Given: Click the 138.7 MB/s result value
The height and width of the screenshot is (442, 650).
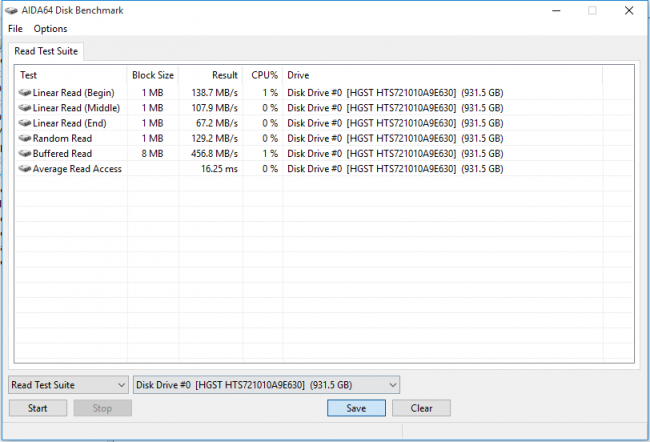Looking at the screenshot, I should [214, 93].
